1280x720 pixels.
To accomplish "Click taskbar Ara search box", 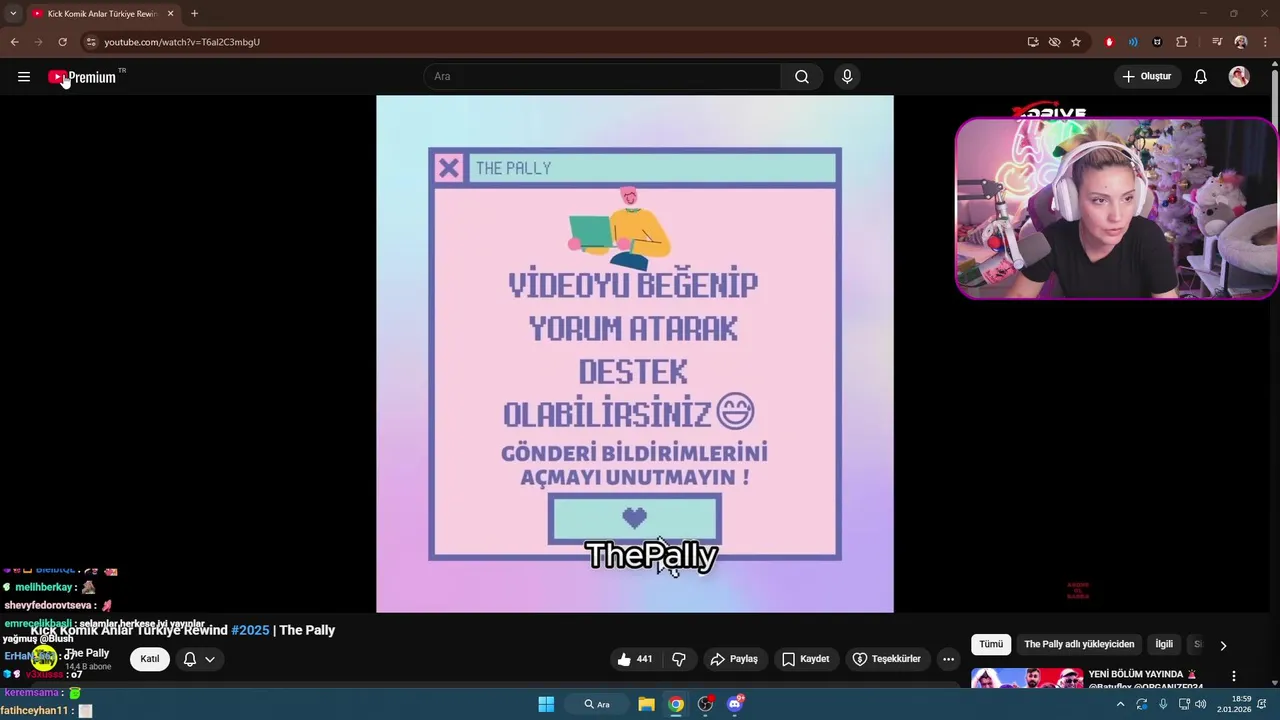I will (x=598, y=704).
